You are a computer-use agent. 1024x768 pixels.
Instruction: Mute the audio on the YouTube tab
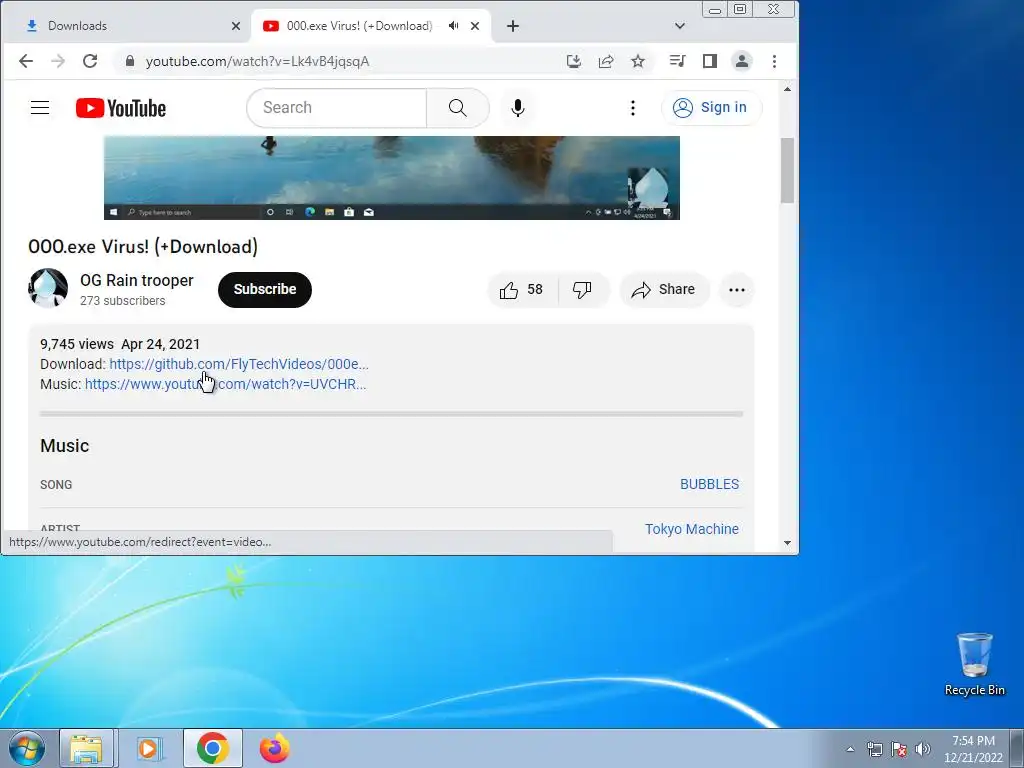tap(453, 26)
